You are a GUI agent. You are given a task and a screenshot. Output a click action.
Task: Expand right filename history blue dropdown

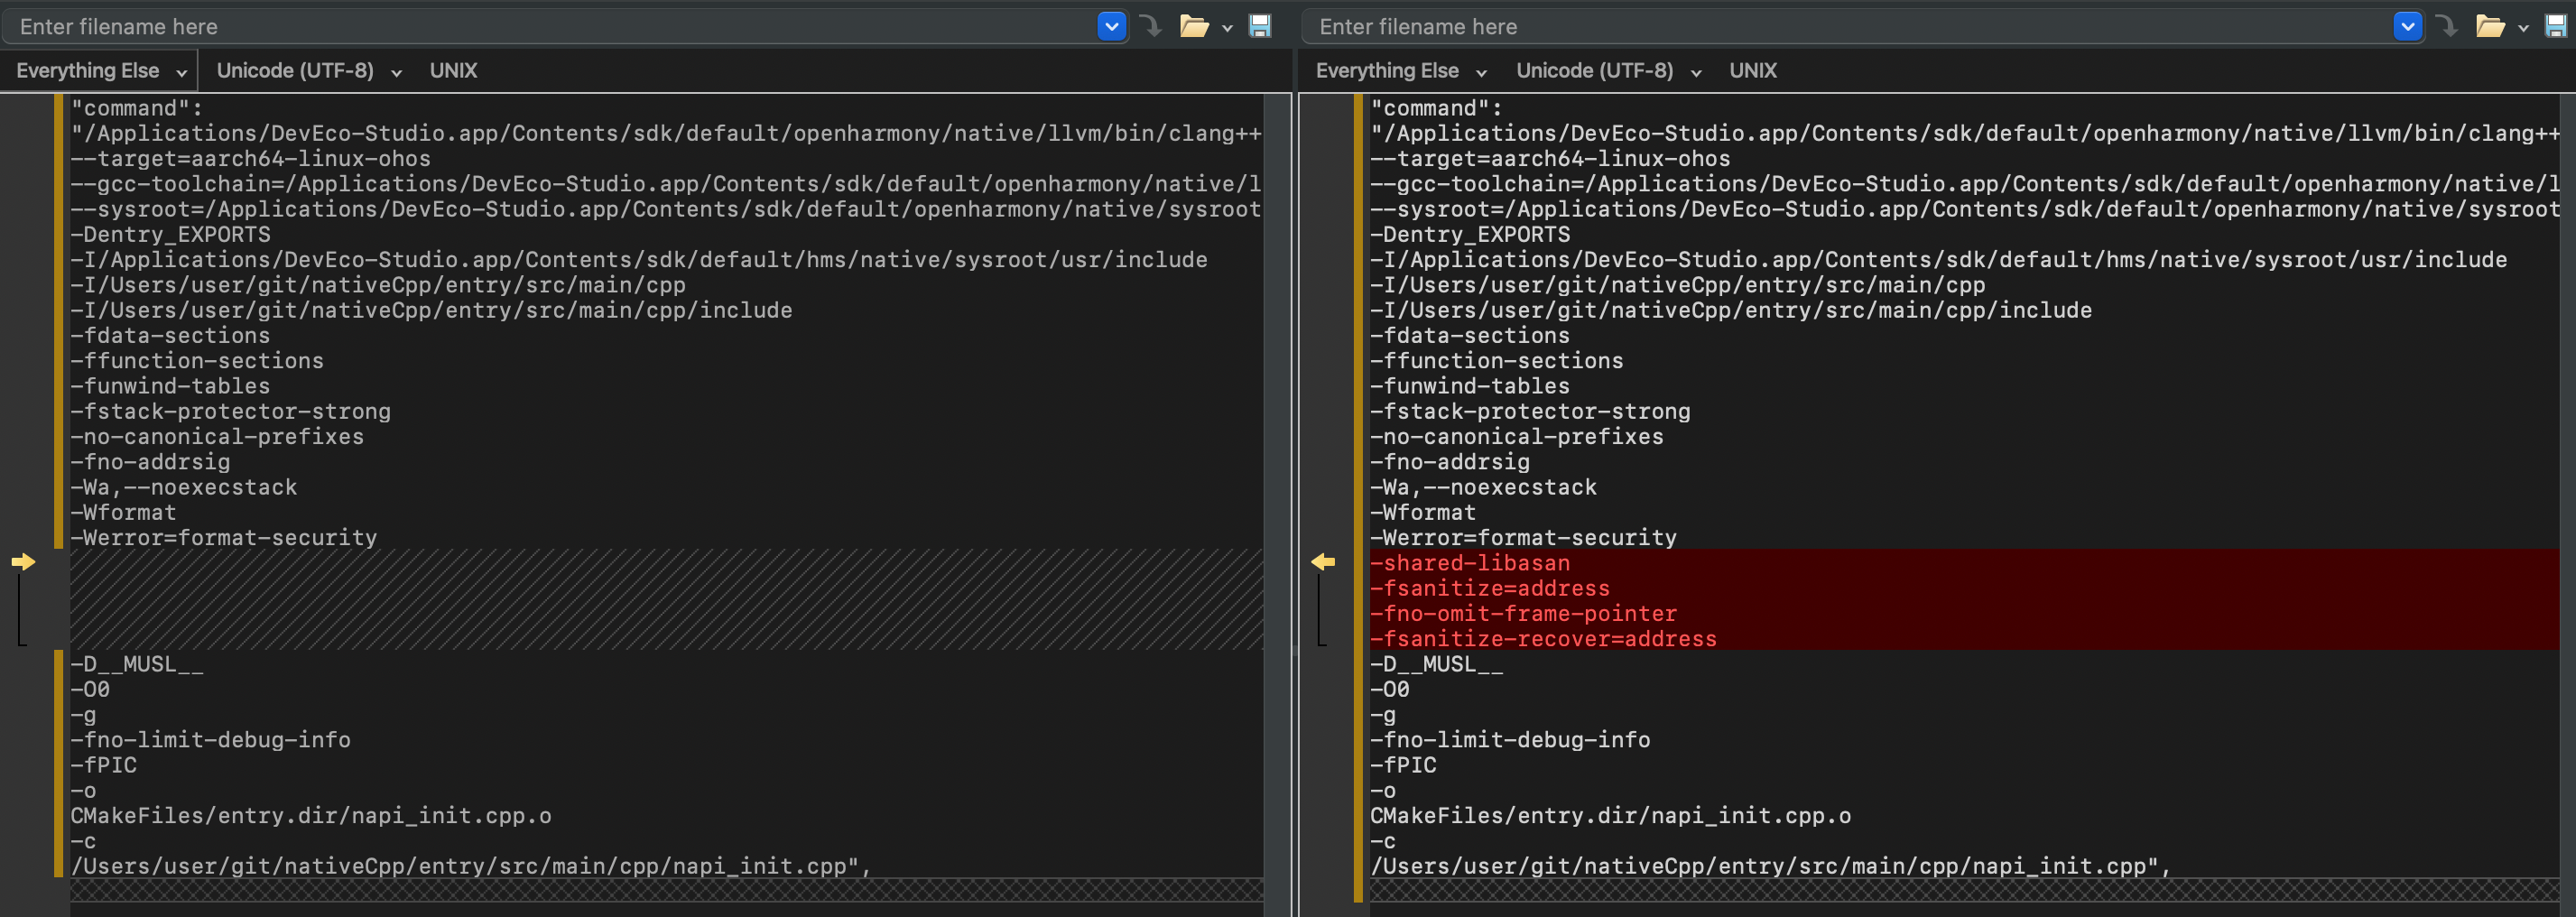click(x=2407, y=26)
